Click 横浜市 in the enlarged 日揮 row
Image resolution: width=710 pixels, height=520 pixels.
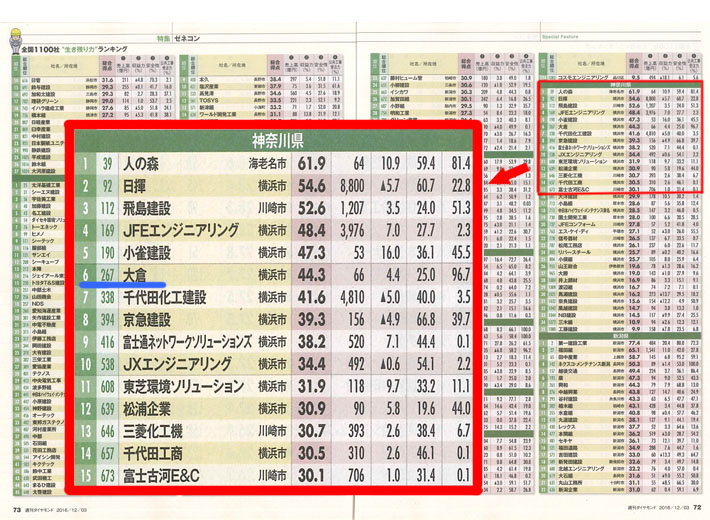(x=273, y=186)
